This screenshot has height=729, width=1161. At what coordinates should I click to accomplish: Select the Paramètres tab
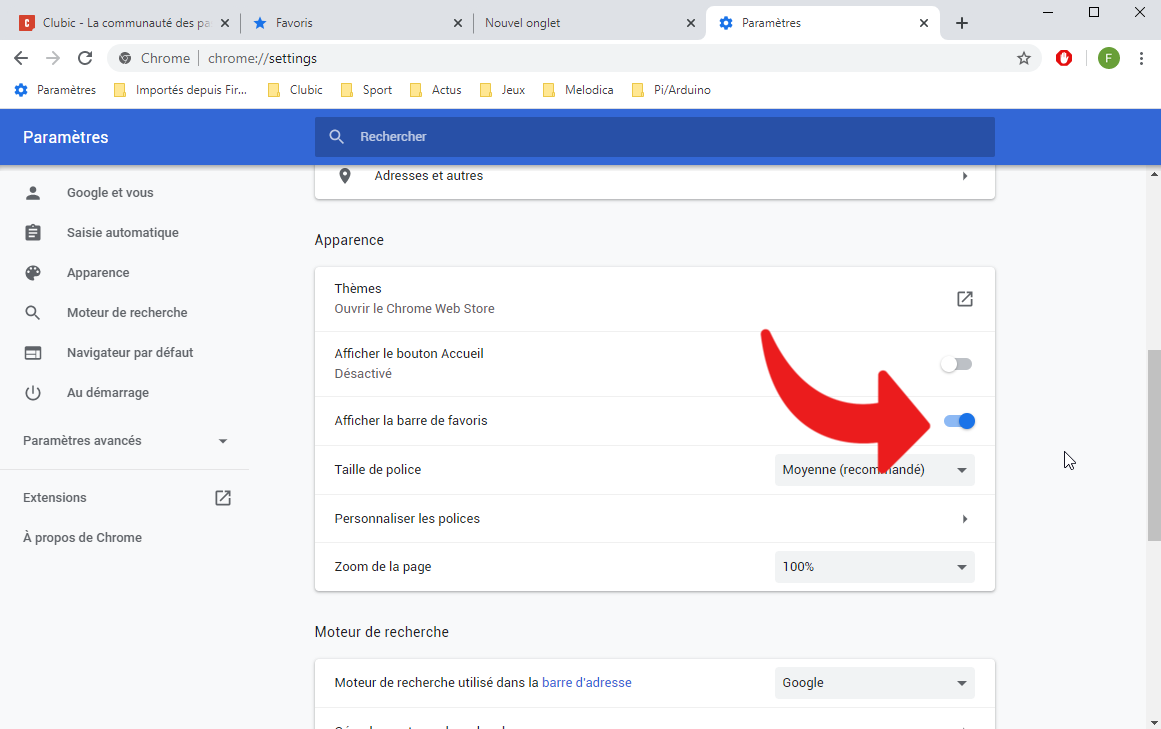(822, 23)
